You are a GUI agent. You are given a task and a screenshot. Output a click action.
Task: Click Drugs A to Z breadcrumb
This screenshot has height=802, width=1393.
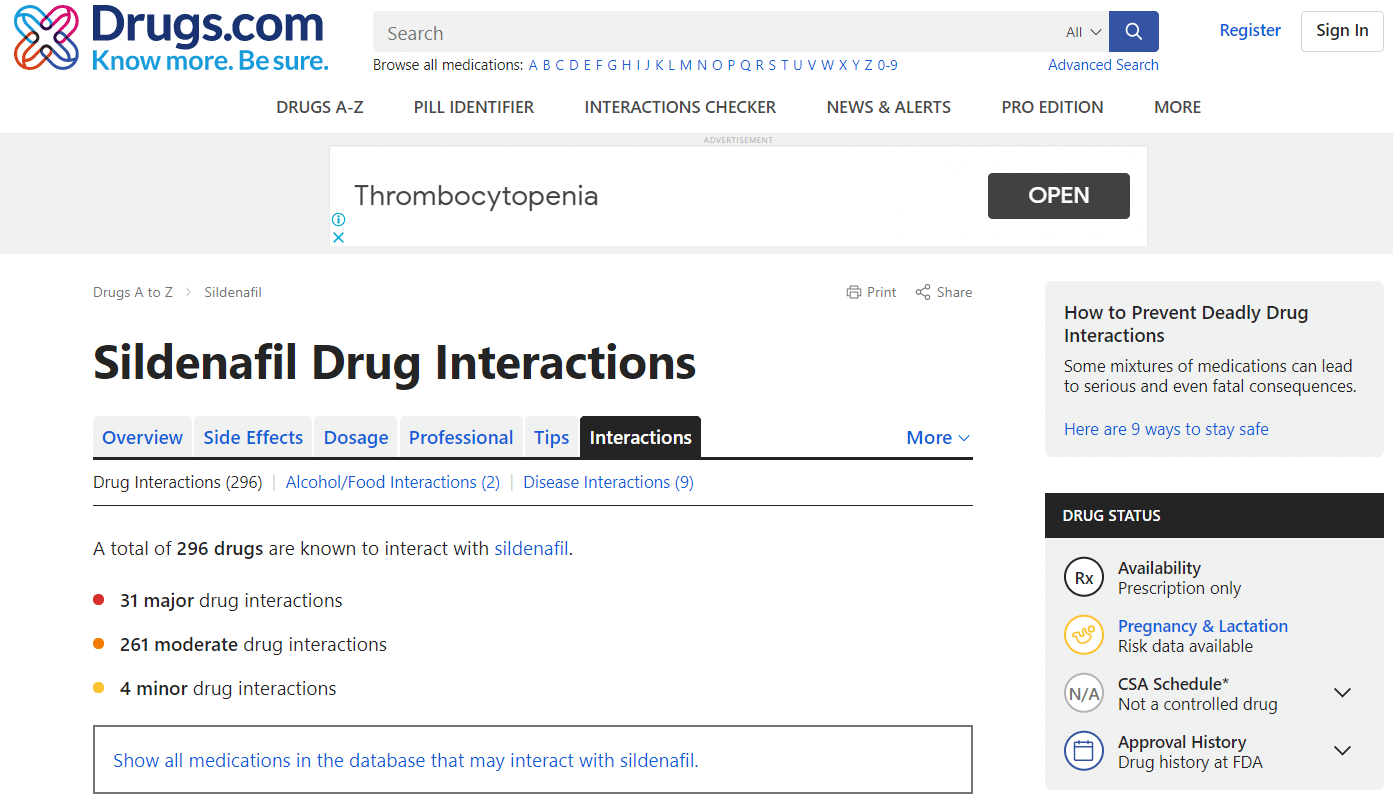coord(133,292)
